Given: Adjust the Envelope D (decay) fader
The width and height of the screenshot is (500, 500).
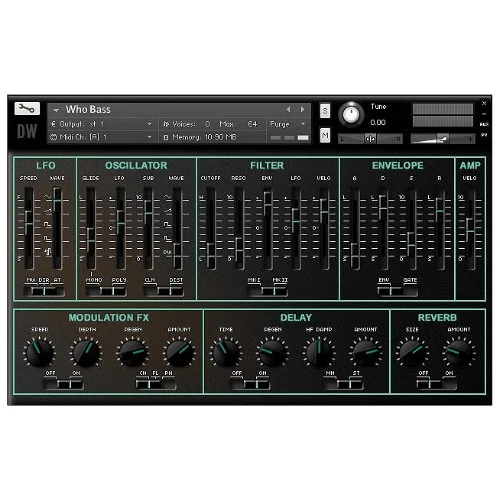Looking at the screenshot, I should click(383, 209).
